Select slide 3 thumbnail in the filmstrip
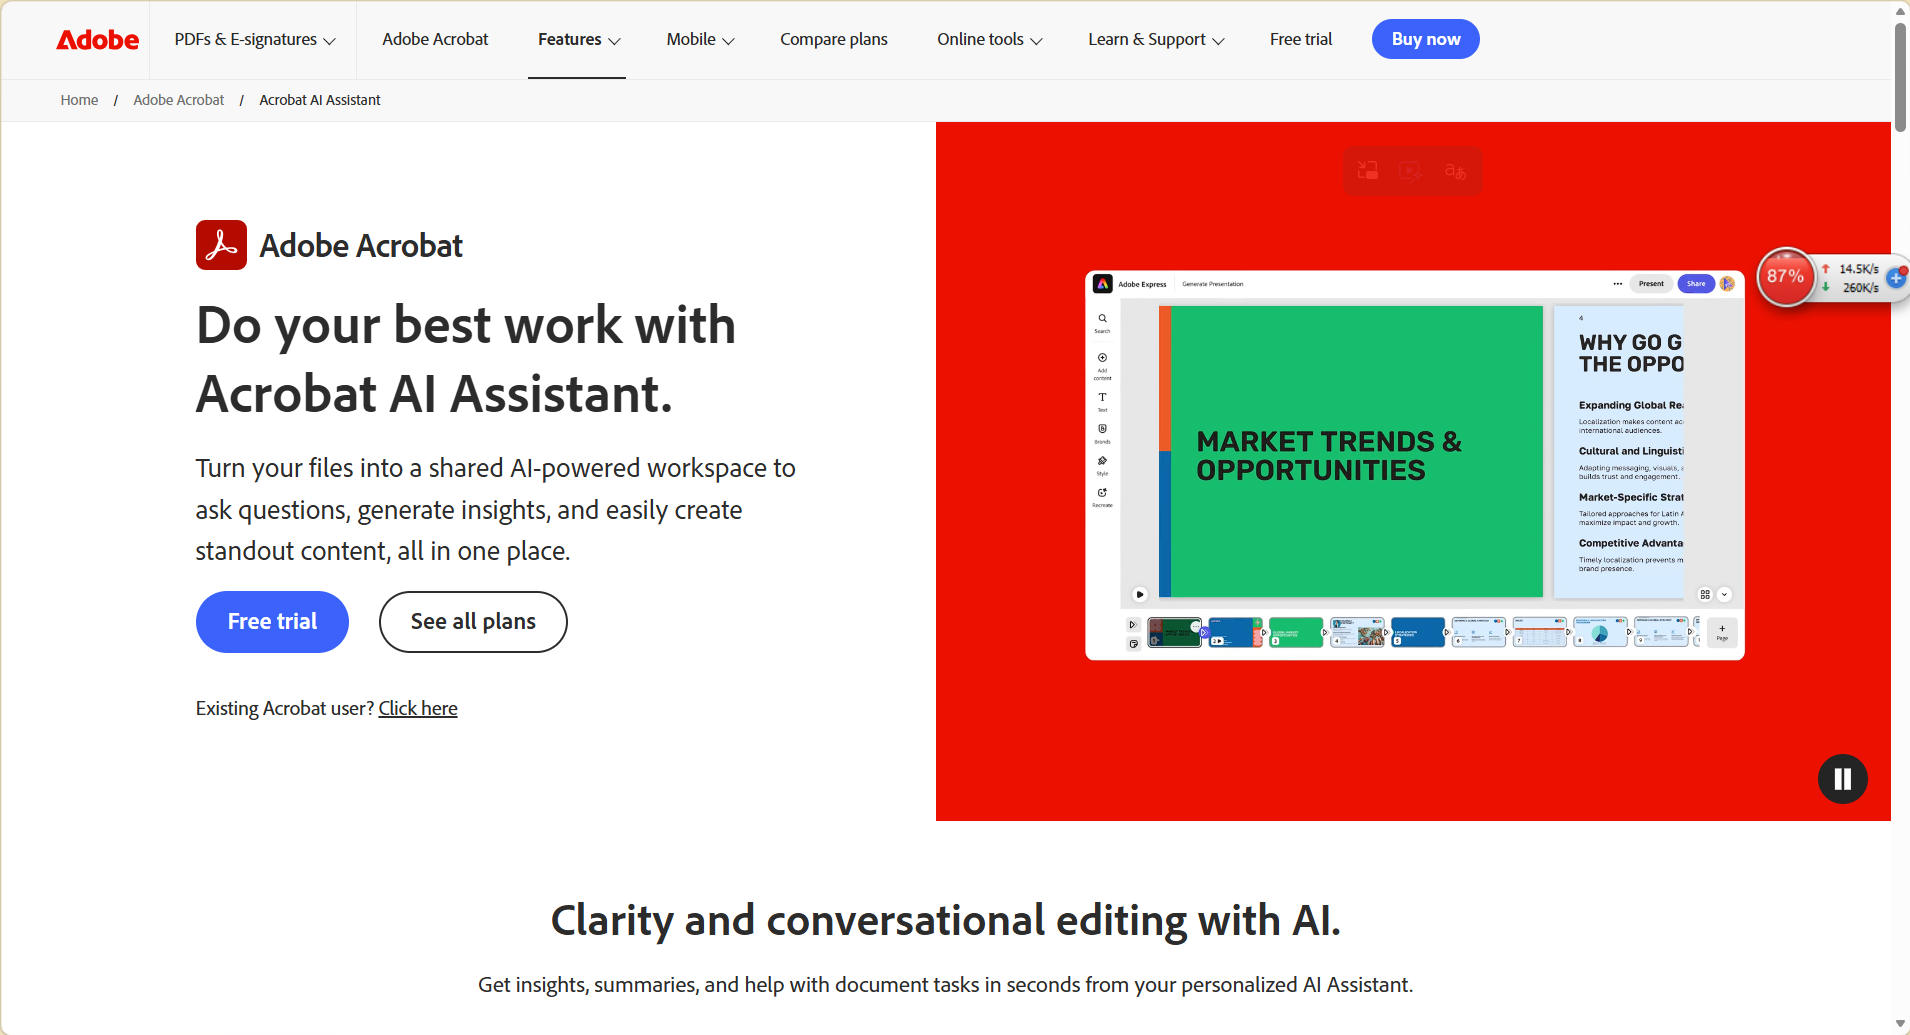This screenshot has width=1910, height=1035. click(1296, 632)
